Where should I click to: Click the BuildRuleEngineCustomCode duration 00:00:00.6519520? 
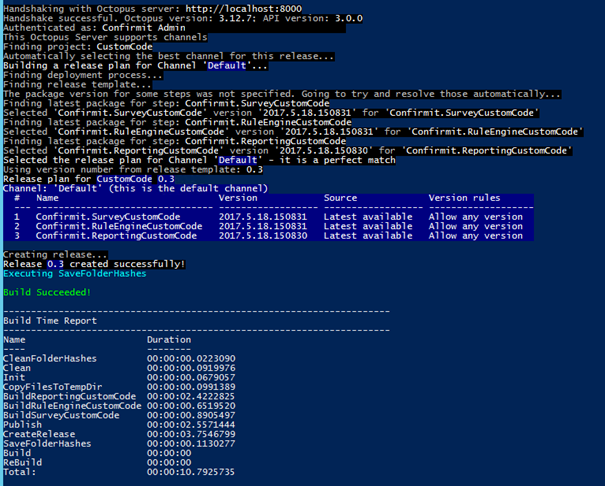(191, 406)
